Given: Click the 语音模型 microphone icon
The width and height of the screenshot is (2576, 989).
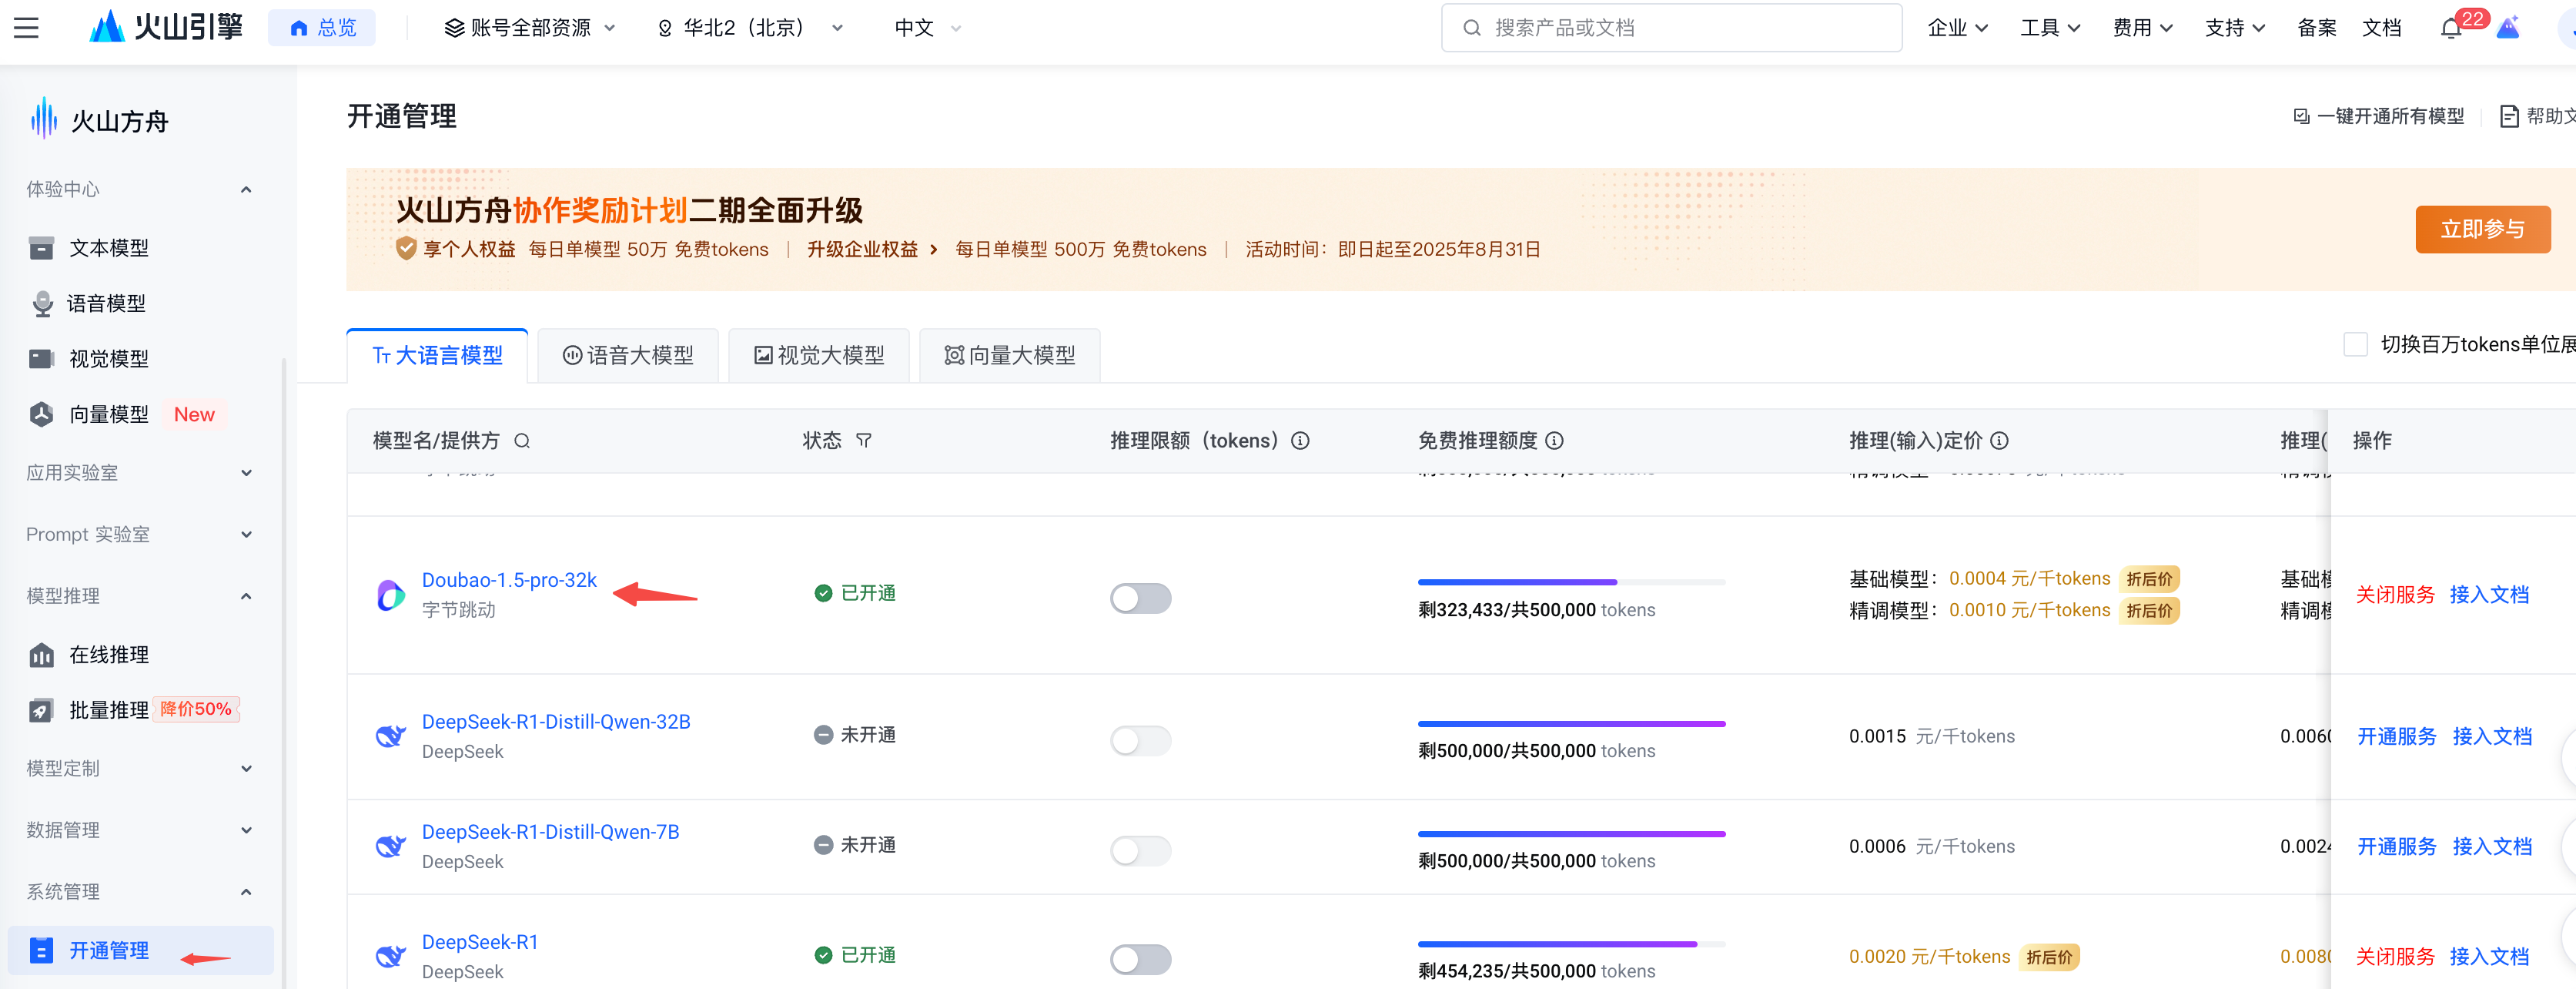Looking at the screenshot, I should point(42,304).
